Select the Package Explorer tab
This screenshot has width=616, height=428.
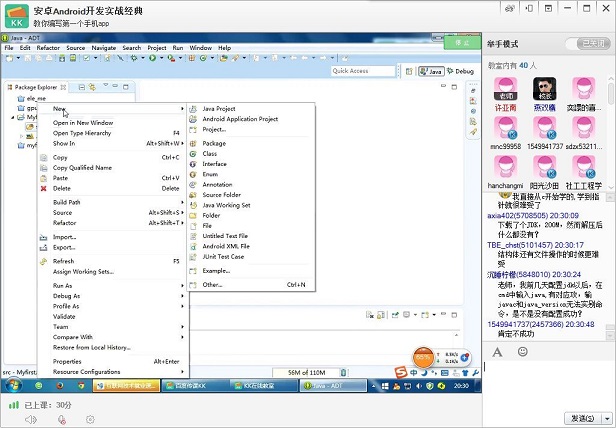click(x=35, y=87)
